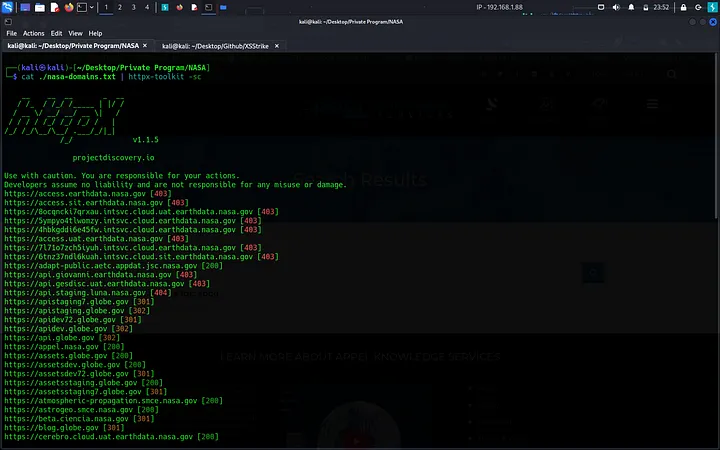Focus the running Firefox window in the taskbar
Image resolution: width=720 pixels, height=450 pixels.
pyautogui.click(x=180, y=7)
